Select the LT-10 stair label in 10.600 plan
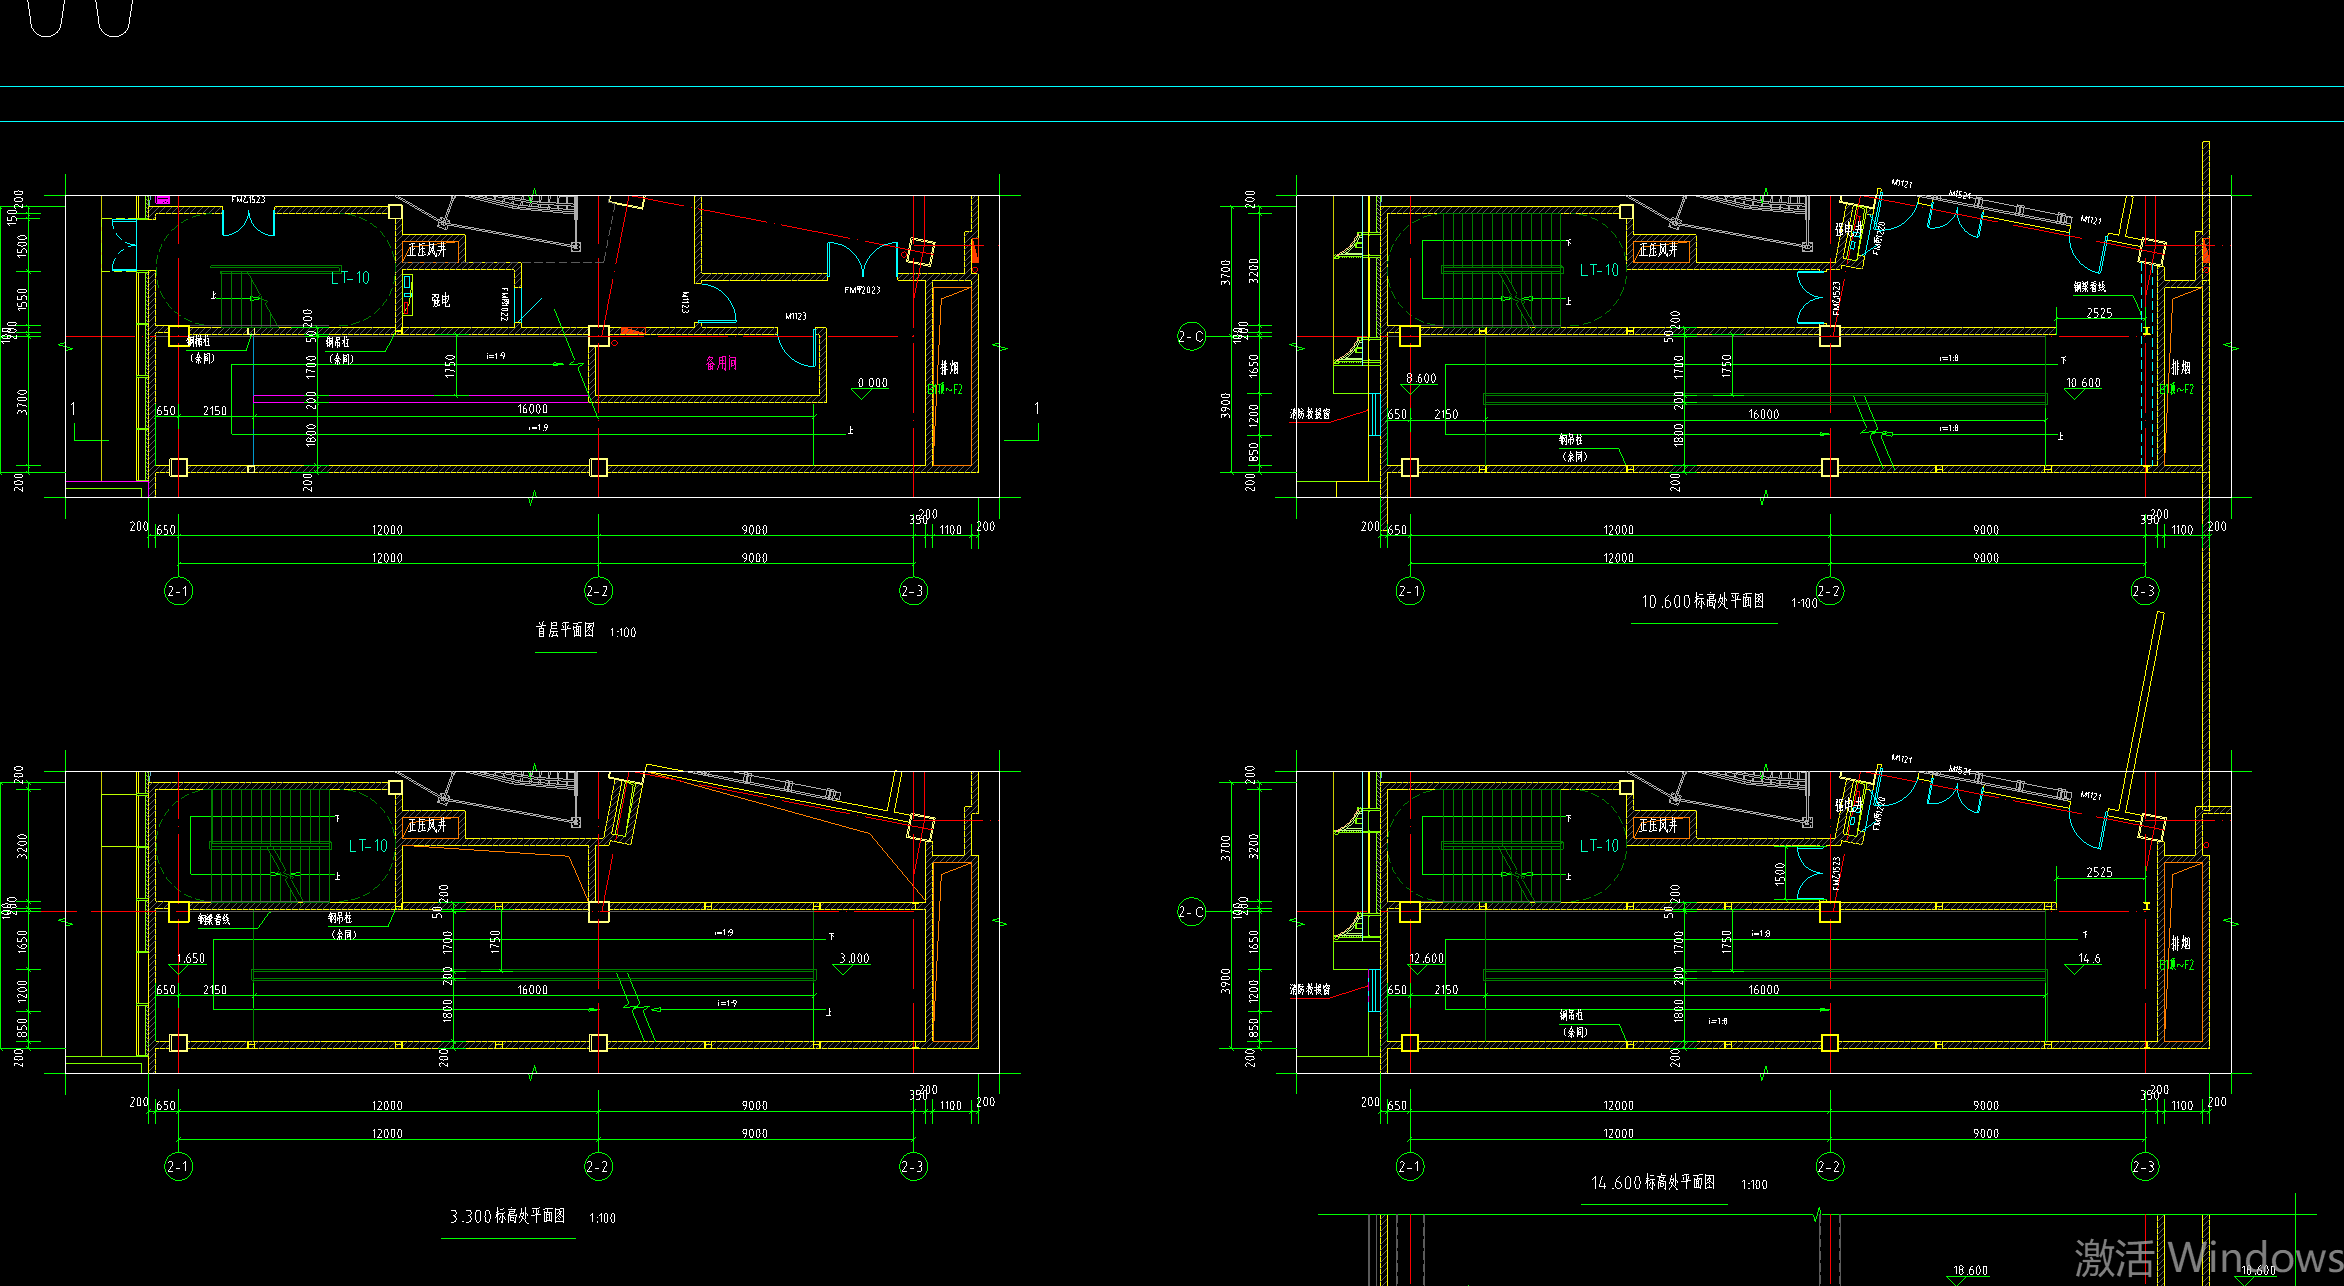The height and width of the screenshot is (1286, 2344). click(x=1599, y=270)
